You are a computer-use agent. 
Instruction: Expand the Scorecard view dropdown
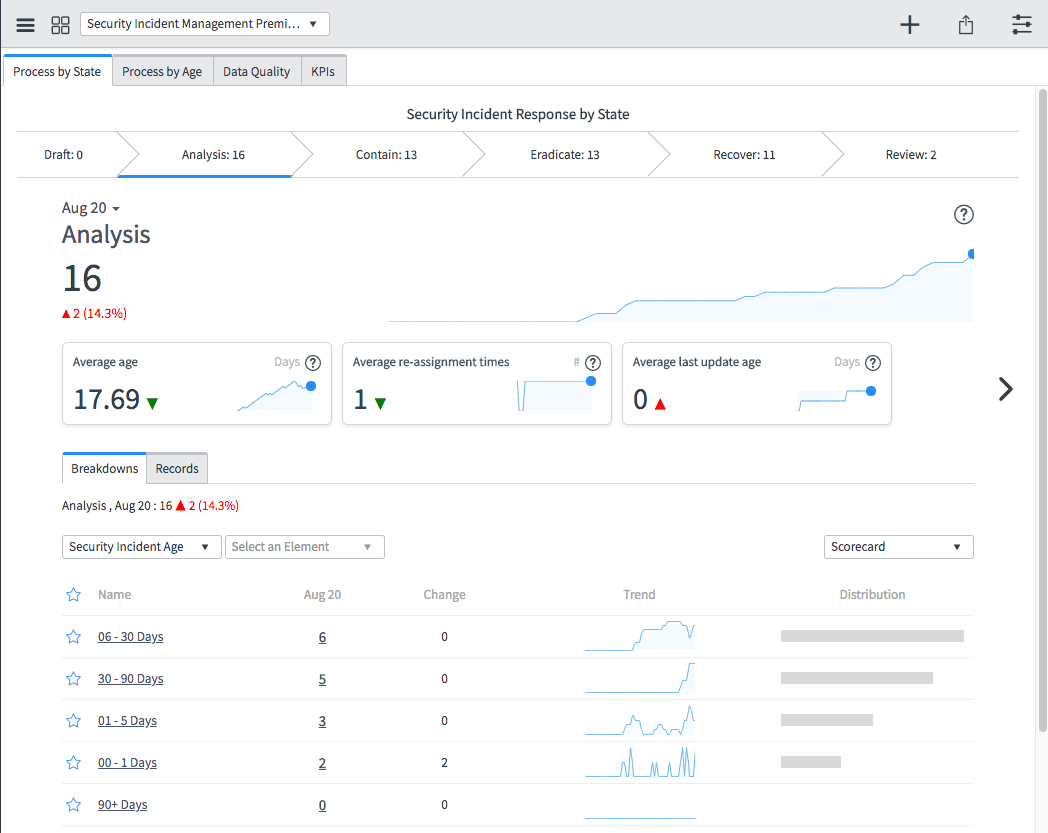coord(897,547)
